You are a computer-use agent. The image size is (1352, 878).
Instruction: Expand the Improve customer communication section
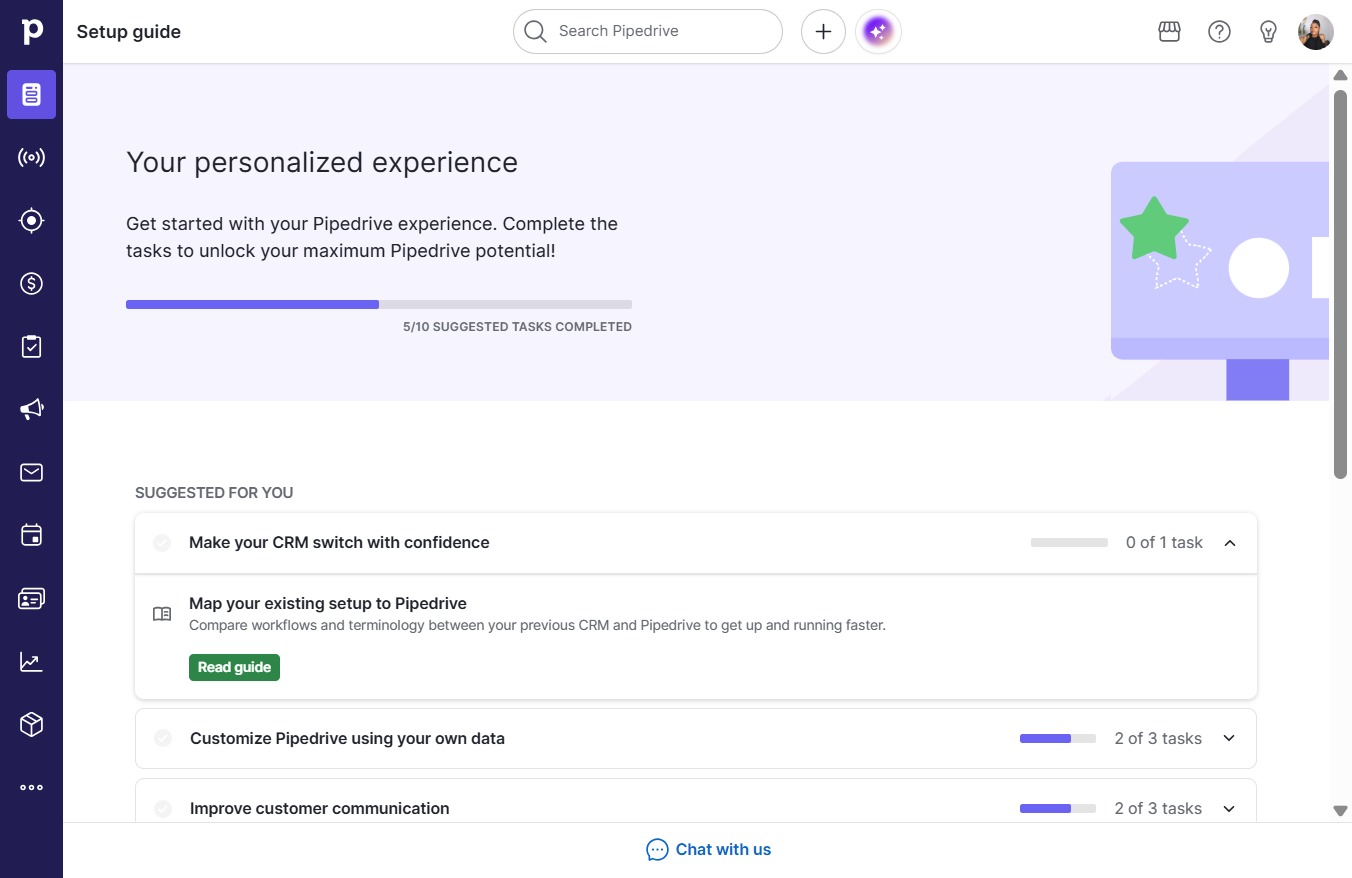(1229, 809)
